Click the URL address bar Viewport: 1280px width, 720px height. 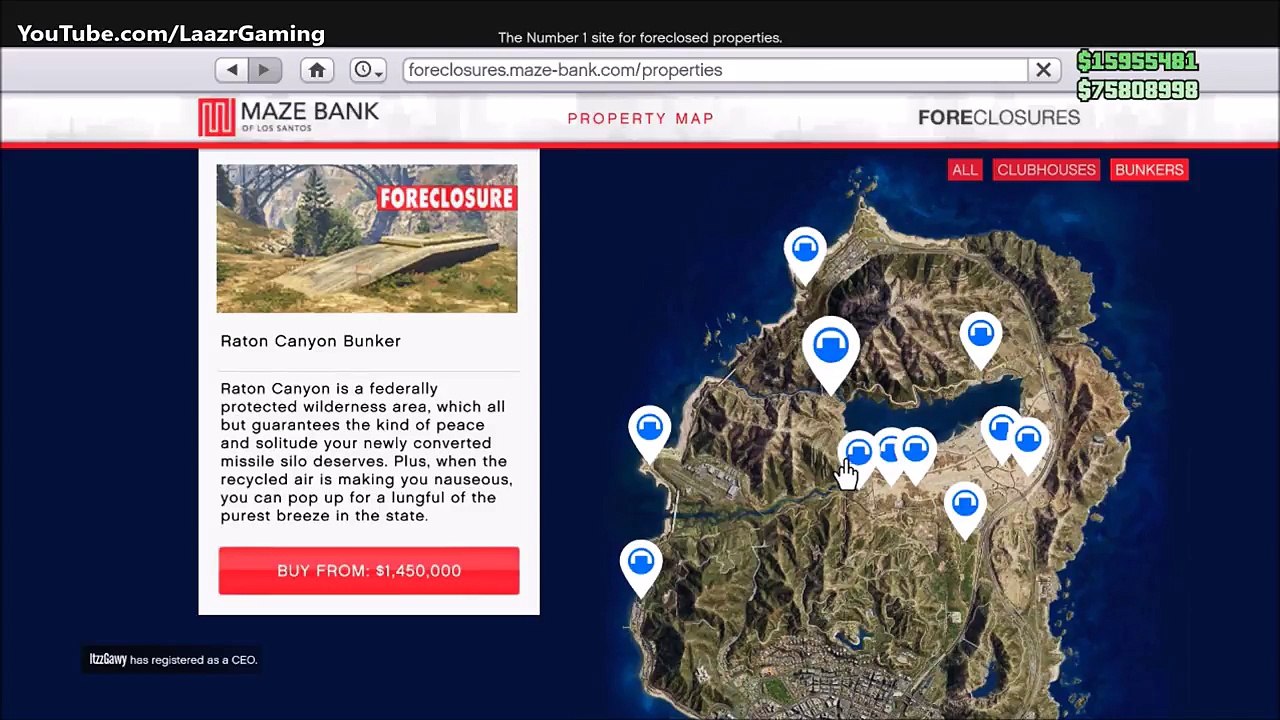click(x=716, y=70)
